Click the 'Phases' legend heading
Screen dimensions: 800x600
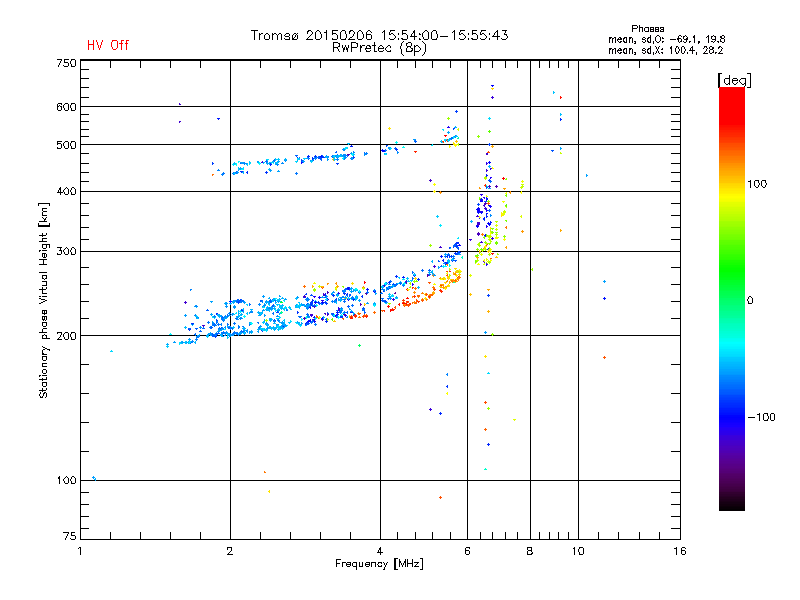[647, 29]
